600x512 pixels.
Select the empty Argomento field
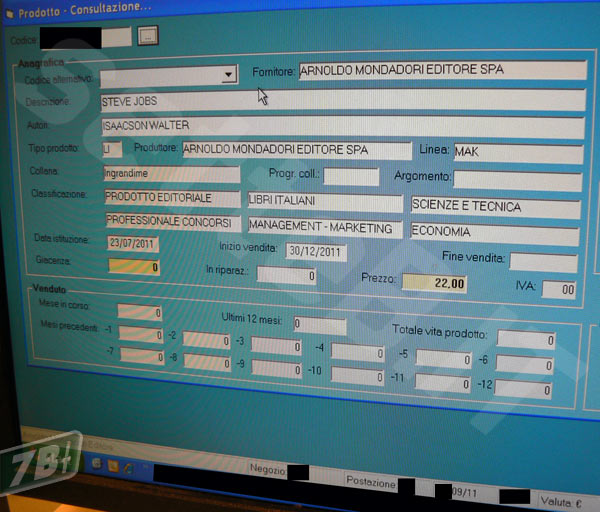tap(516, 180)
